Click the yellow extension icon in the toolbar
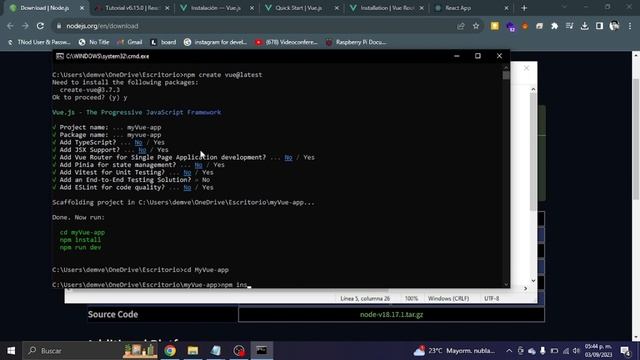The width and height of the screenshot is (640, 360). (495, 26)
